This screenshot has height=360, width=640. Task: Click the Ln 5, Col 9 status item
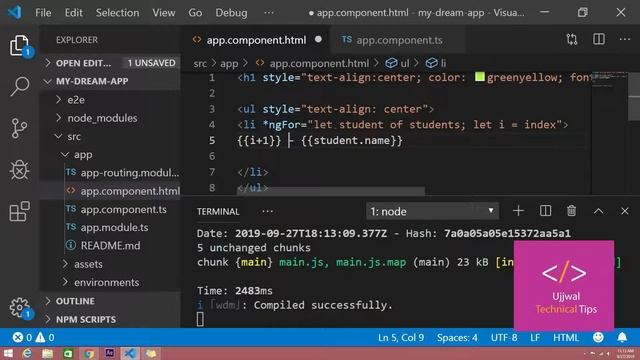click(x=401, y=338)
